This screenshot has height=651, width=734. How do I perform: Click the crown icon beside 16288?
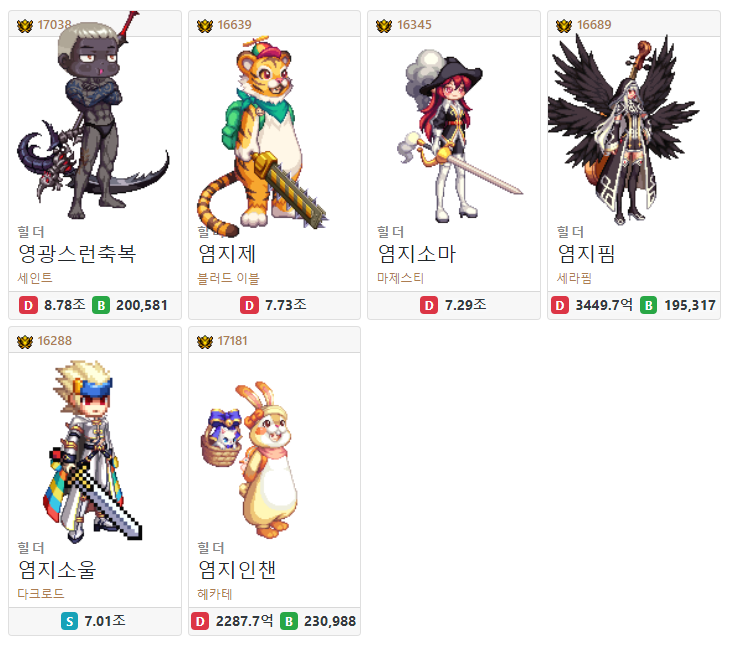25,342
